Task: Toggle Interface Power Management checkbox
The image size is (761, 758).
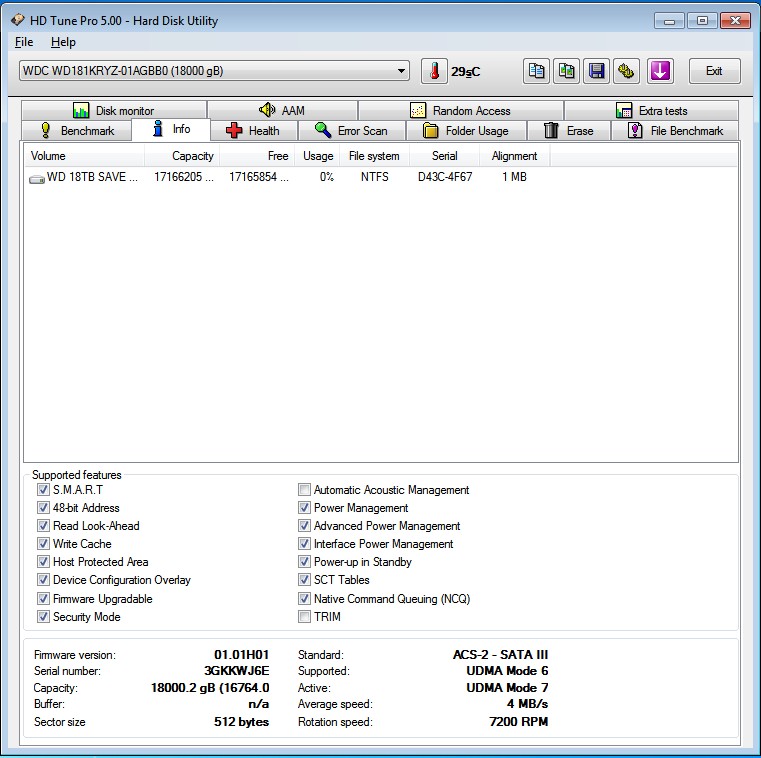Action: point(304,544)
